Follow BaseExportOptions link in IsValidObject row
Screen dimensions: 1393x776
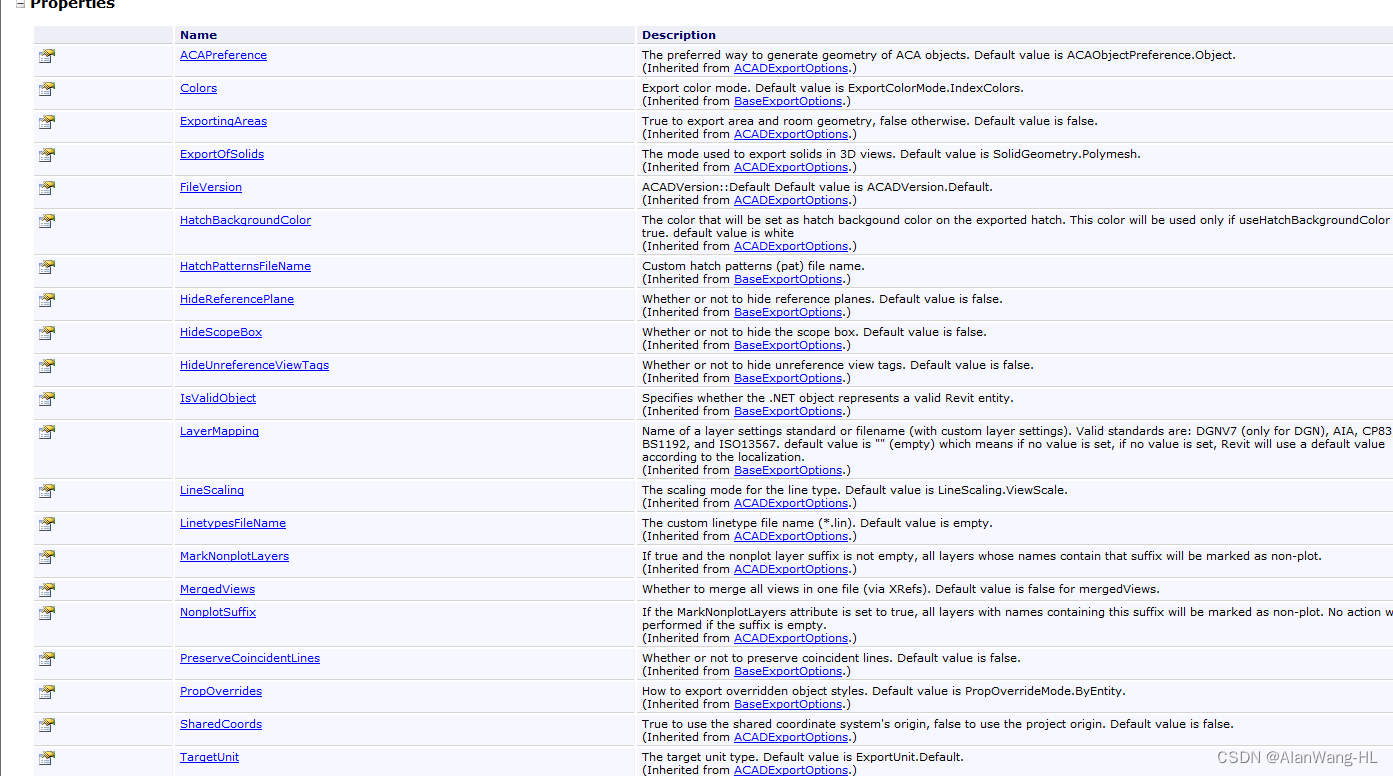pos(788,411)
